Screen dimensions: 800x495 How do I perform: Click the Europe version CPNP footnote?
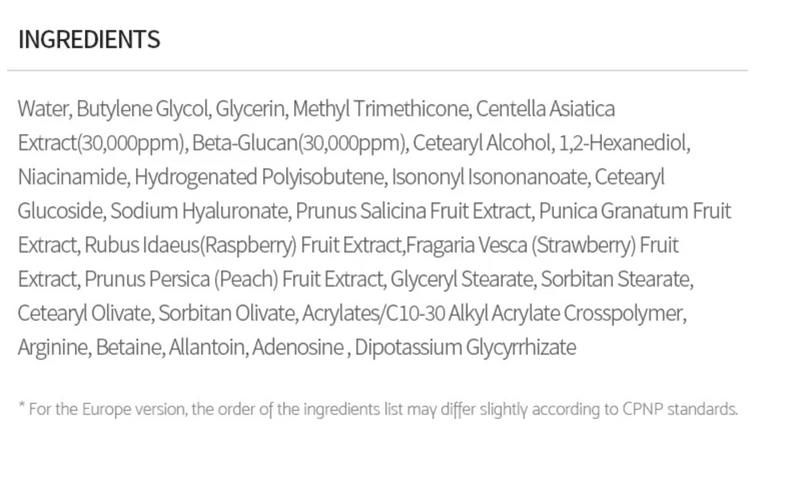(x=378, y=409)
